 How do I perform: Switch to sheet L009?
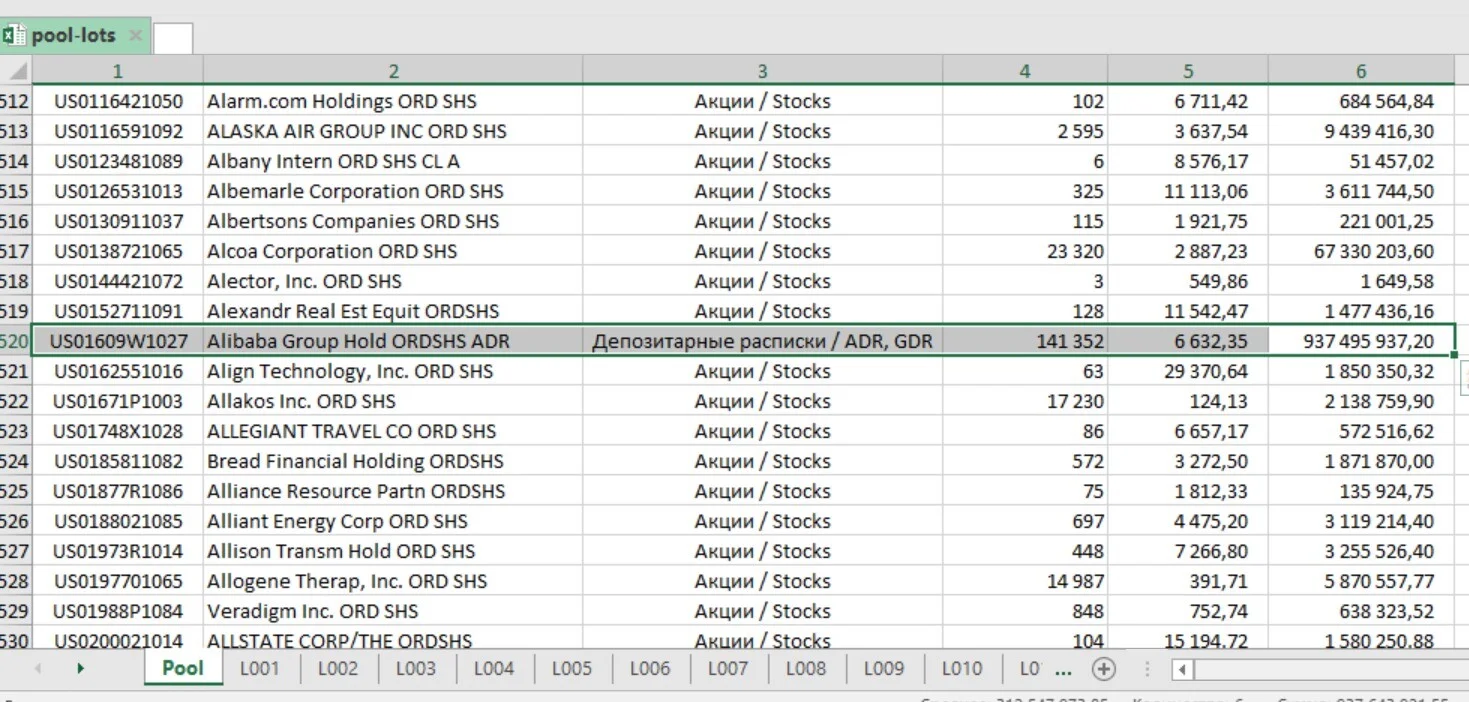coord(884,668)
